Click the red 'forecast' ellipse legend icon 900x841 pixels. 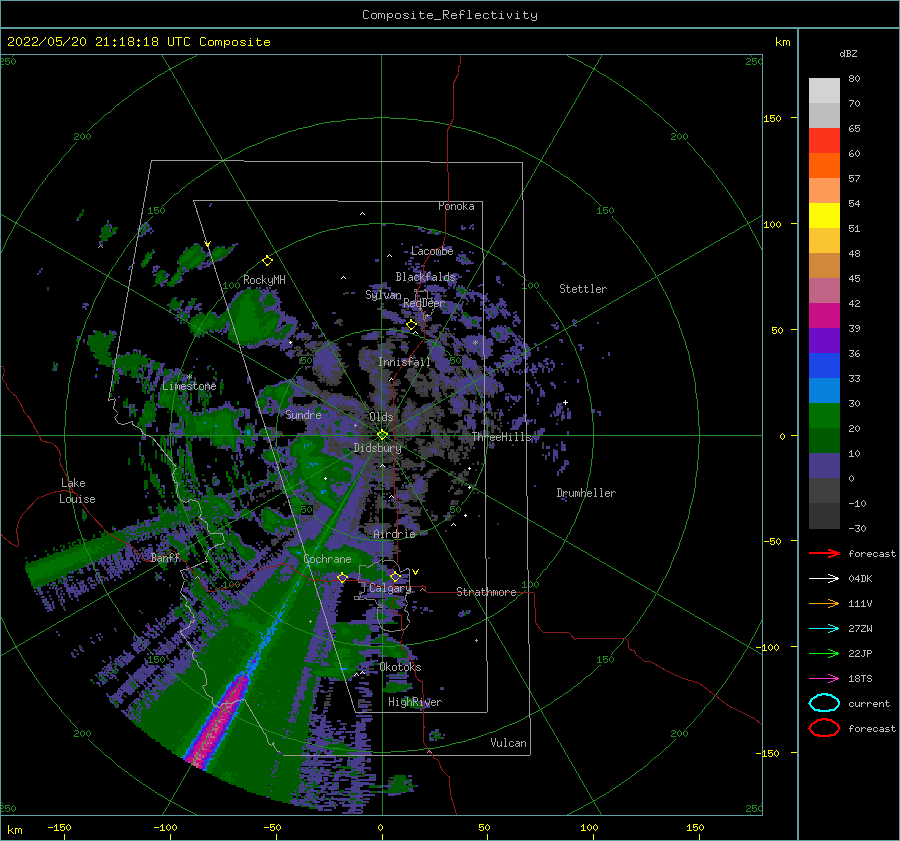(x=824, y=728)
